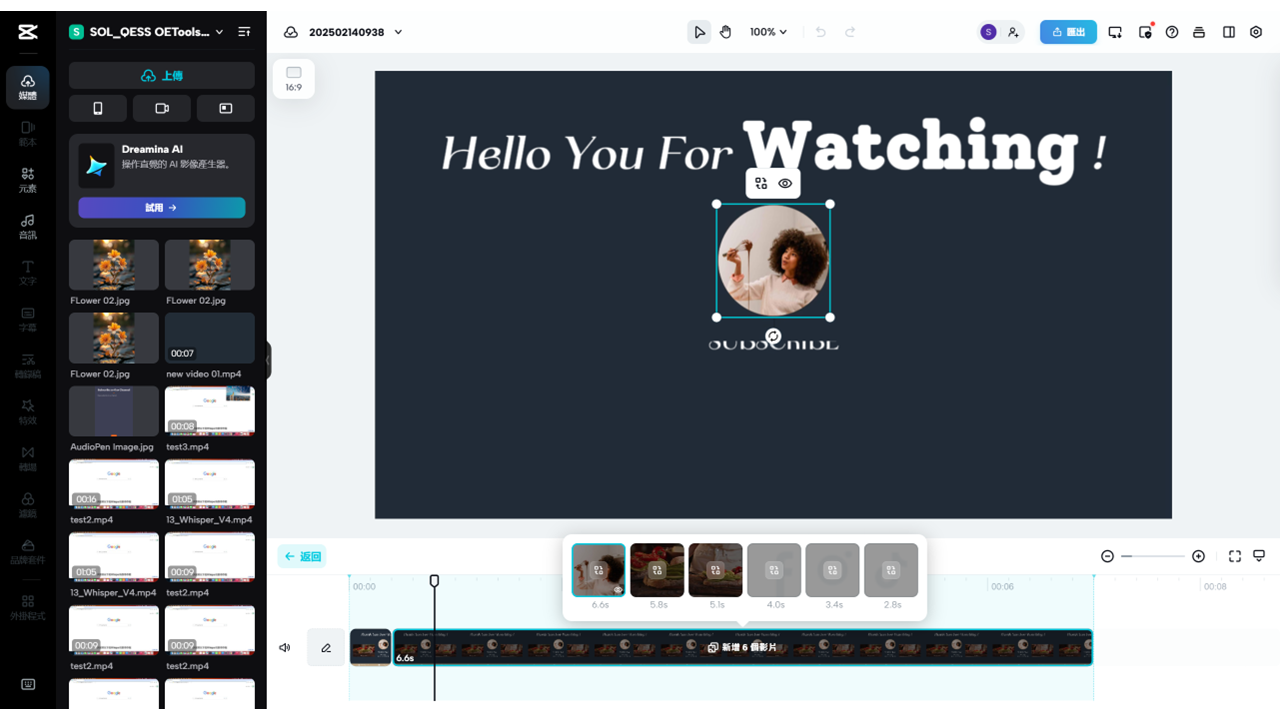Toggle visibility eye icon above selected image

(786, 184)
